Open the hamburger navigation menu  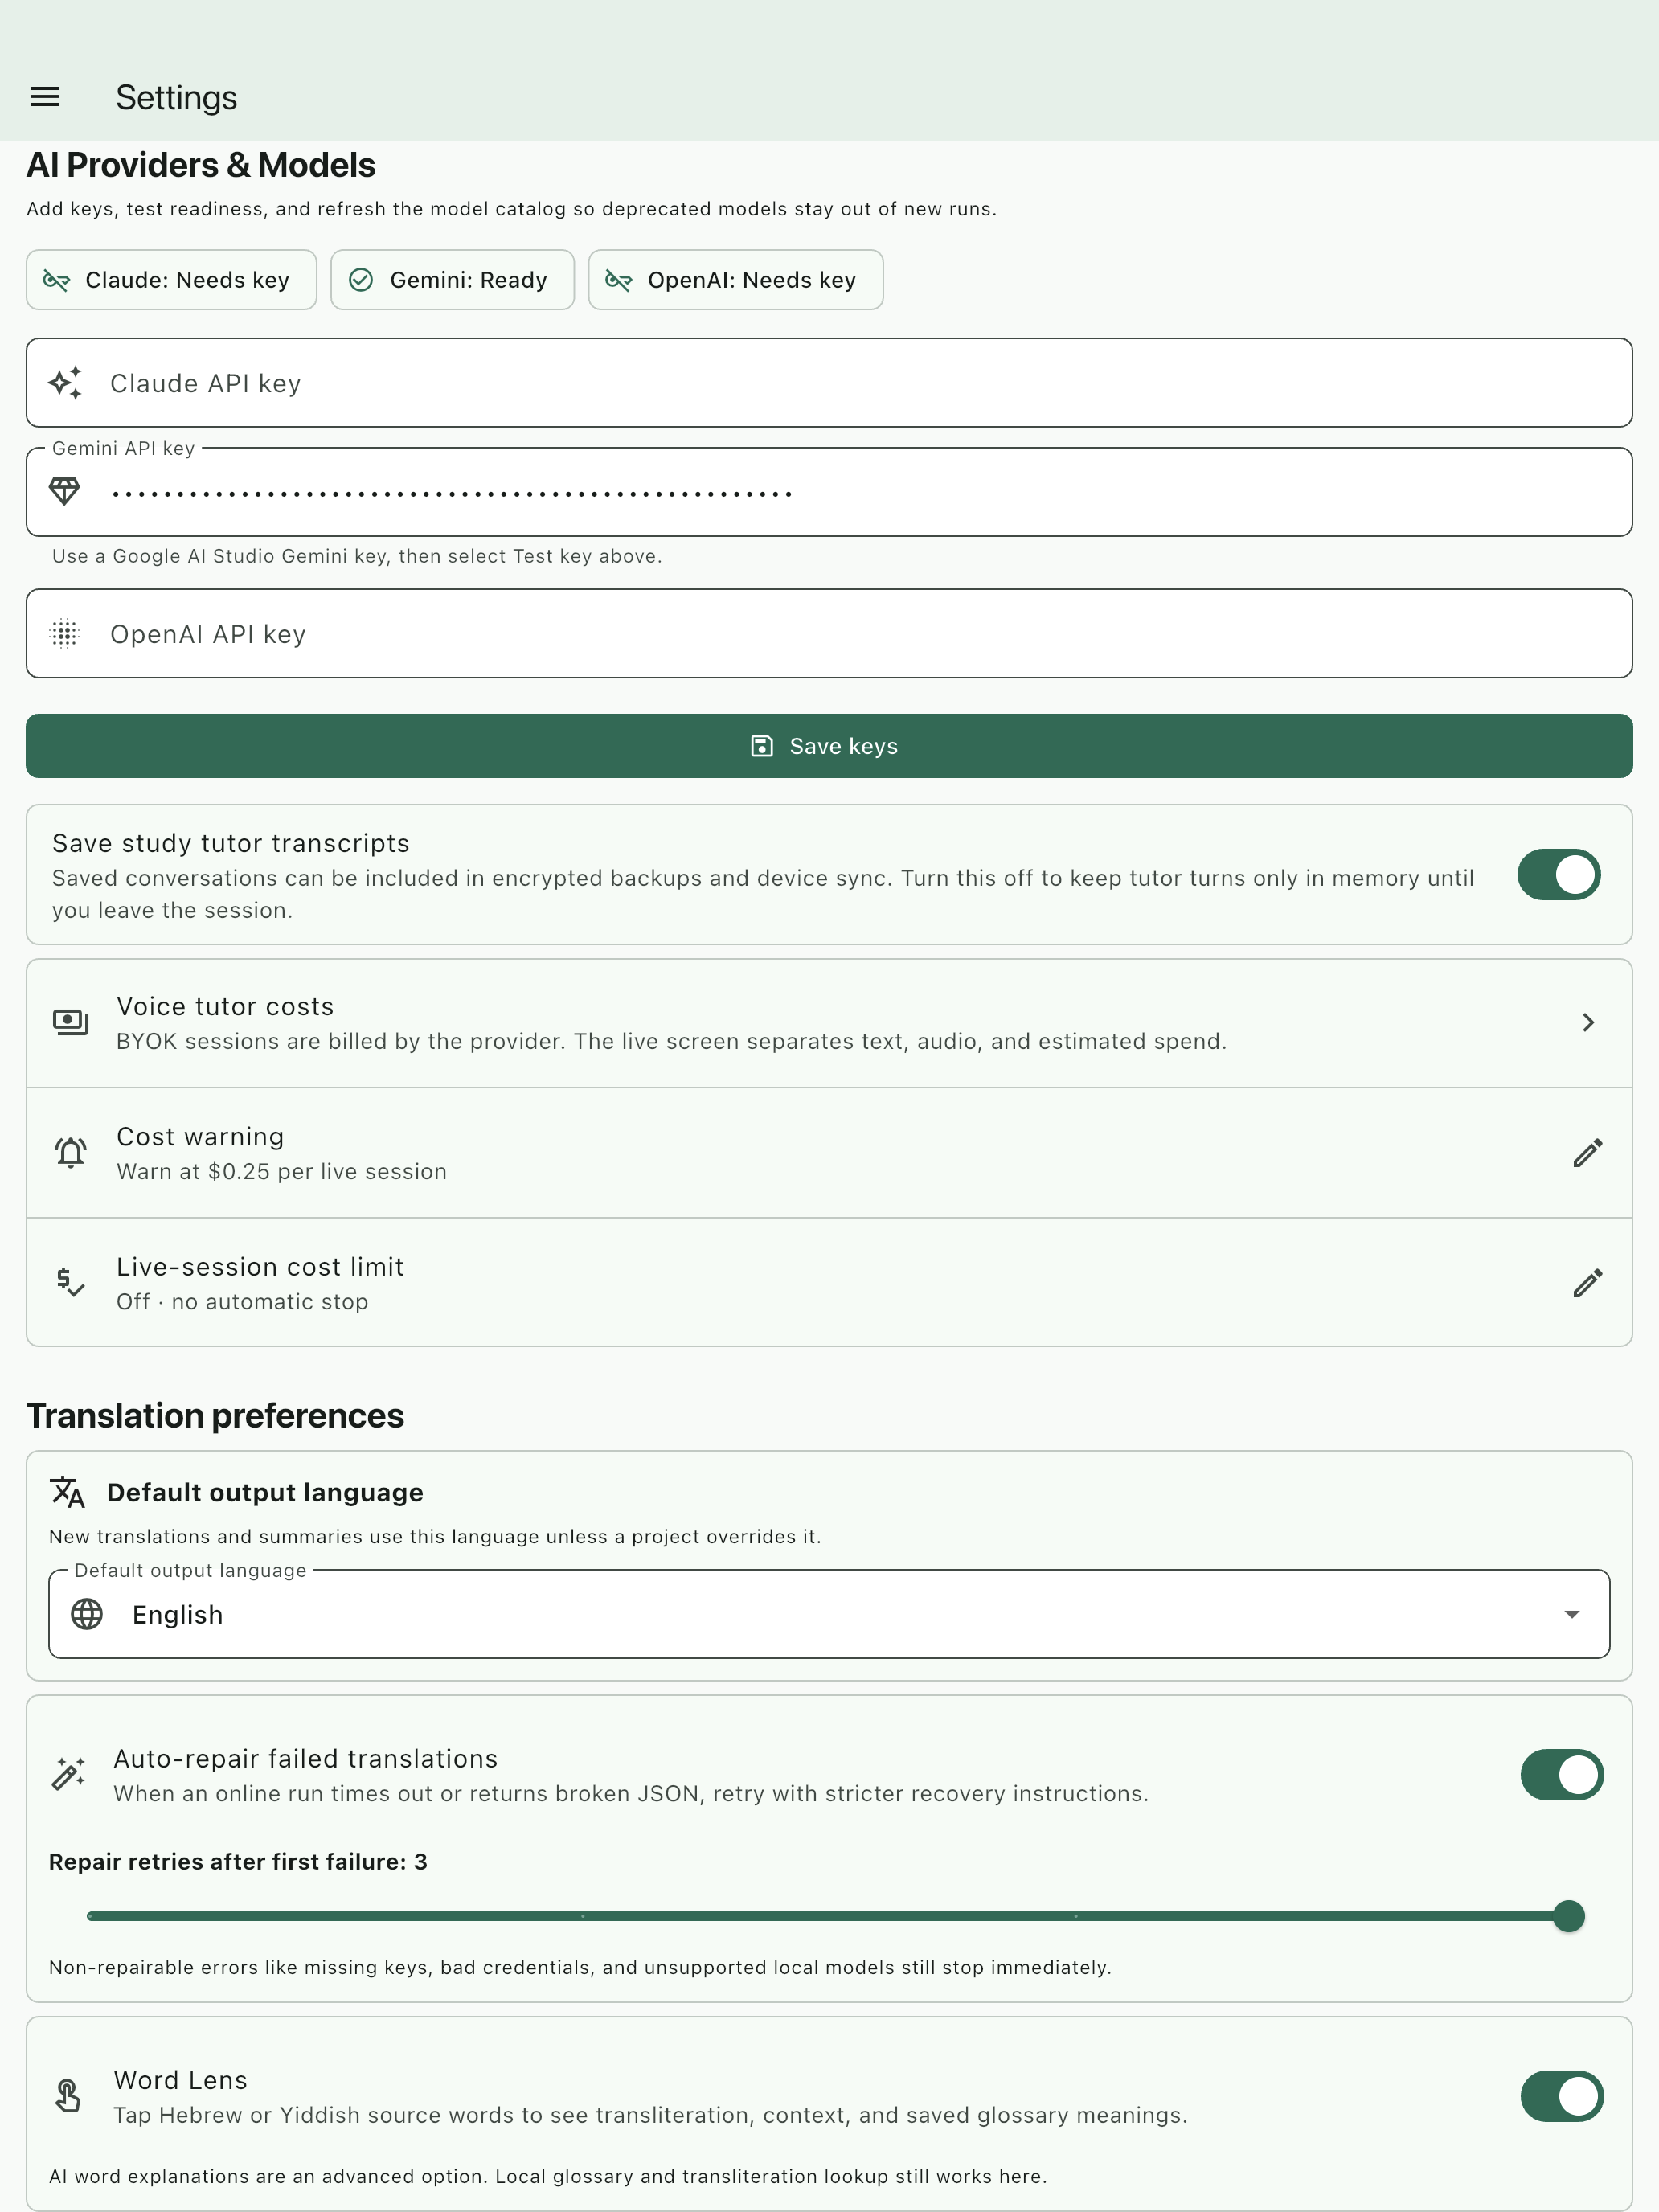[45, 97]
